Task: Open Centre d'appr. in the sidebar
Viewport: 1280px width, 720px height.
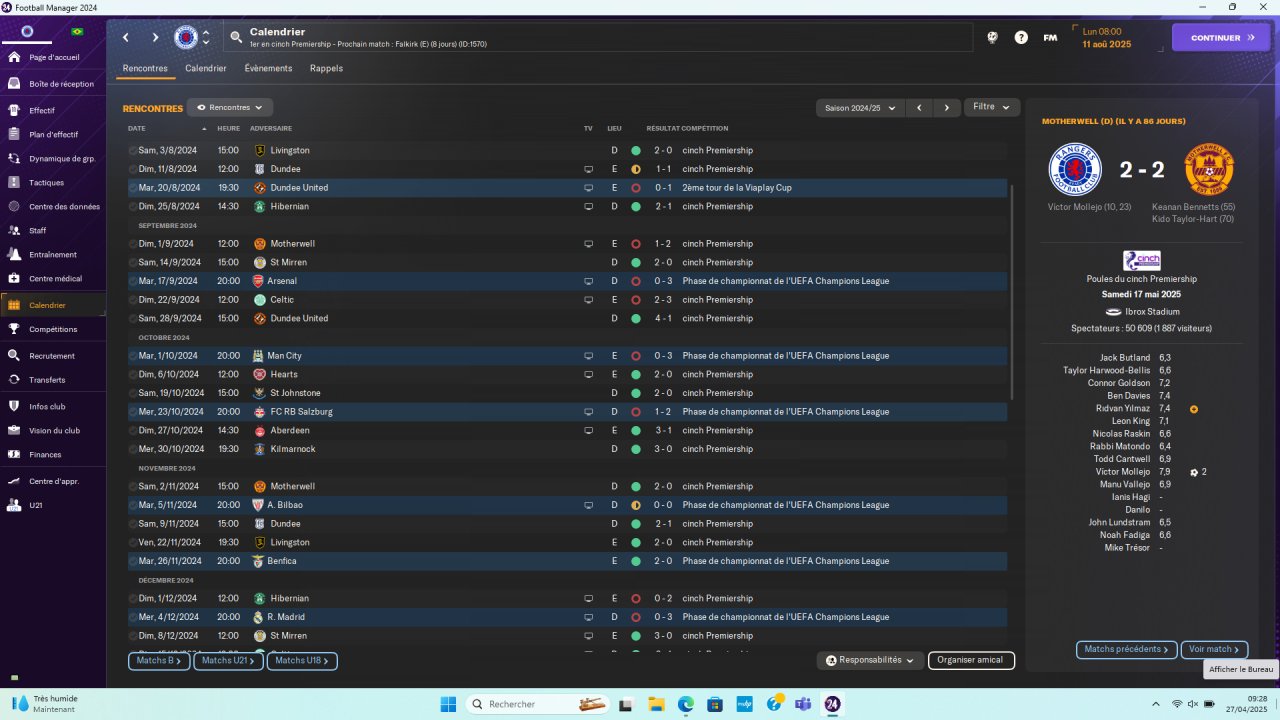Action: click(x=54, y=481)
